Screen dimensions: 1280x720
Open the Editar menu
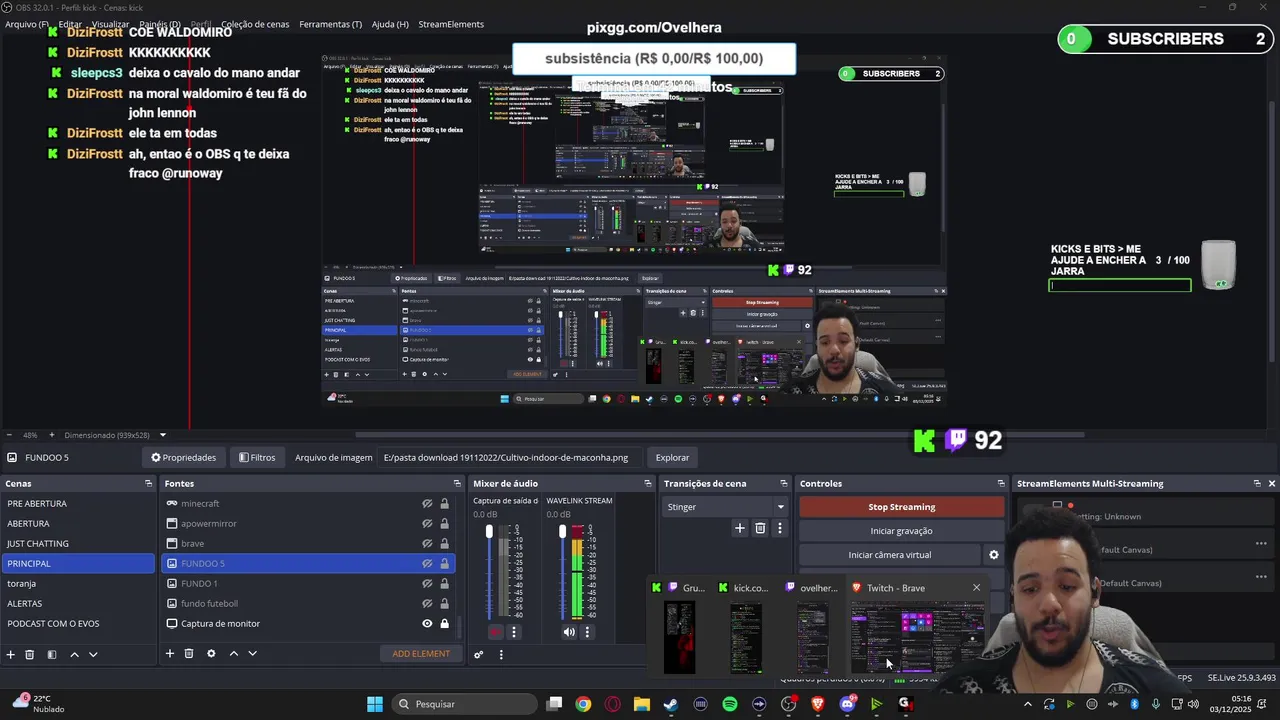(70, 24)
